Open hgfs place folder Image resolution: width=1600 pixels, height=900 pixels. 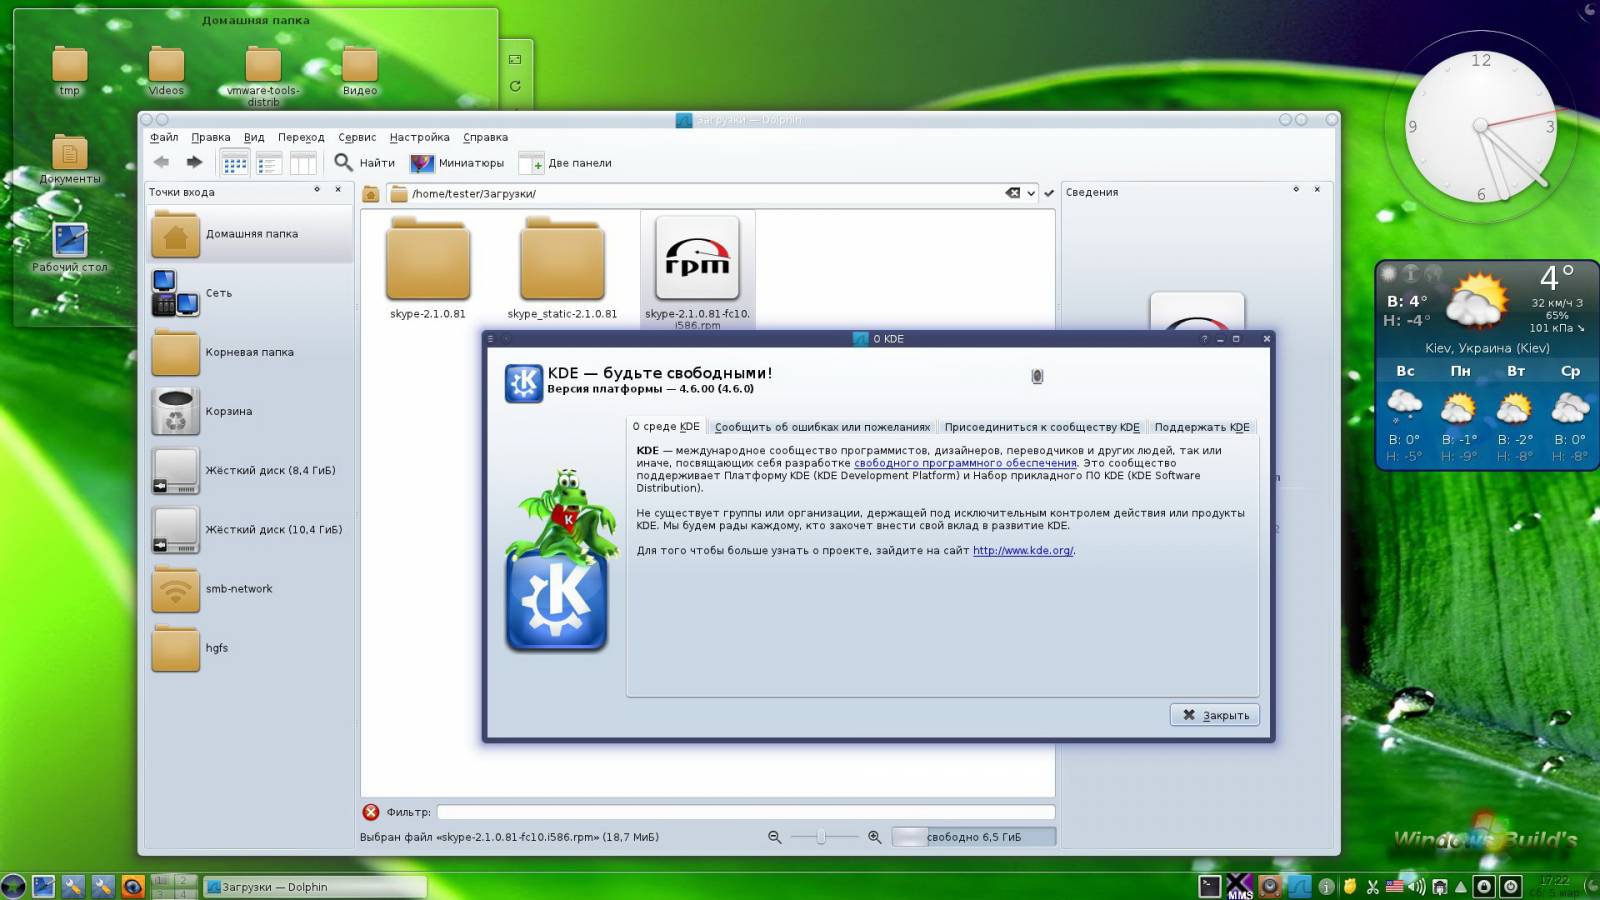[x=250, y=648]
